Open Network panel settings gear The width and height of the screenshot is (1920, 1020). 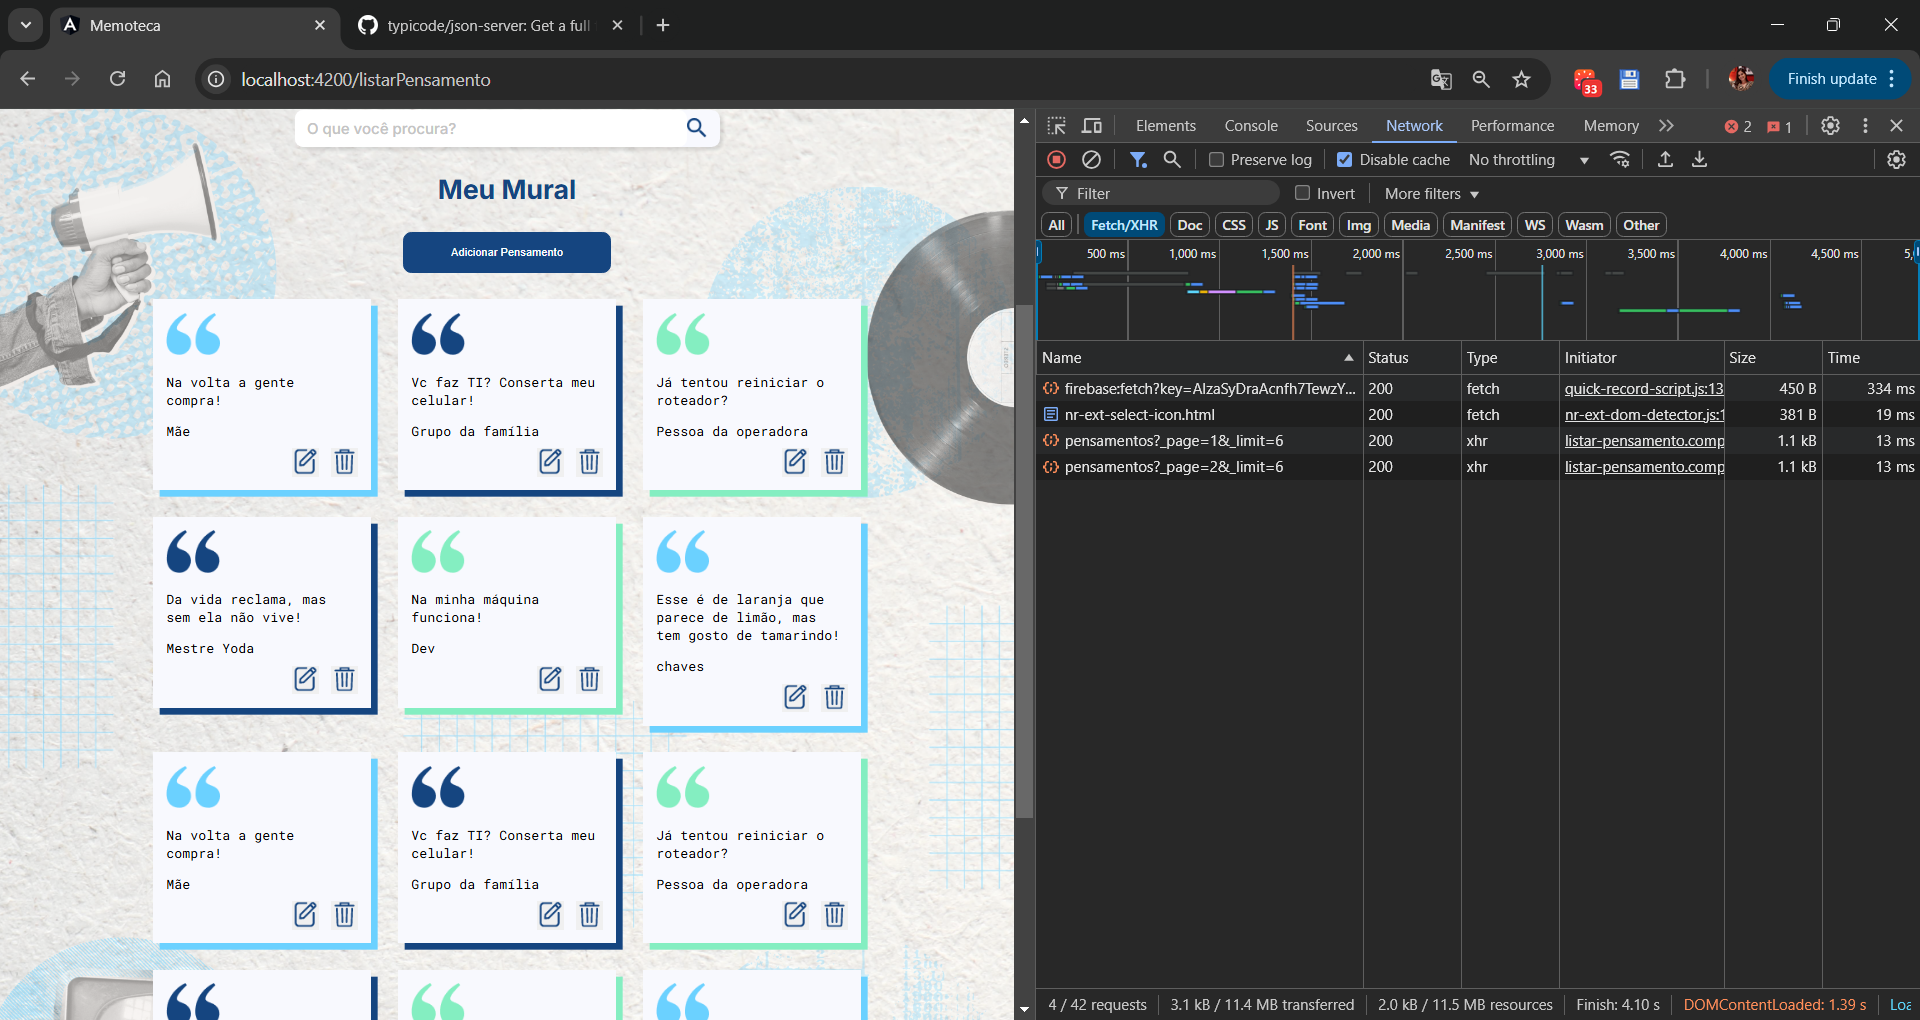[1896, 159]
